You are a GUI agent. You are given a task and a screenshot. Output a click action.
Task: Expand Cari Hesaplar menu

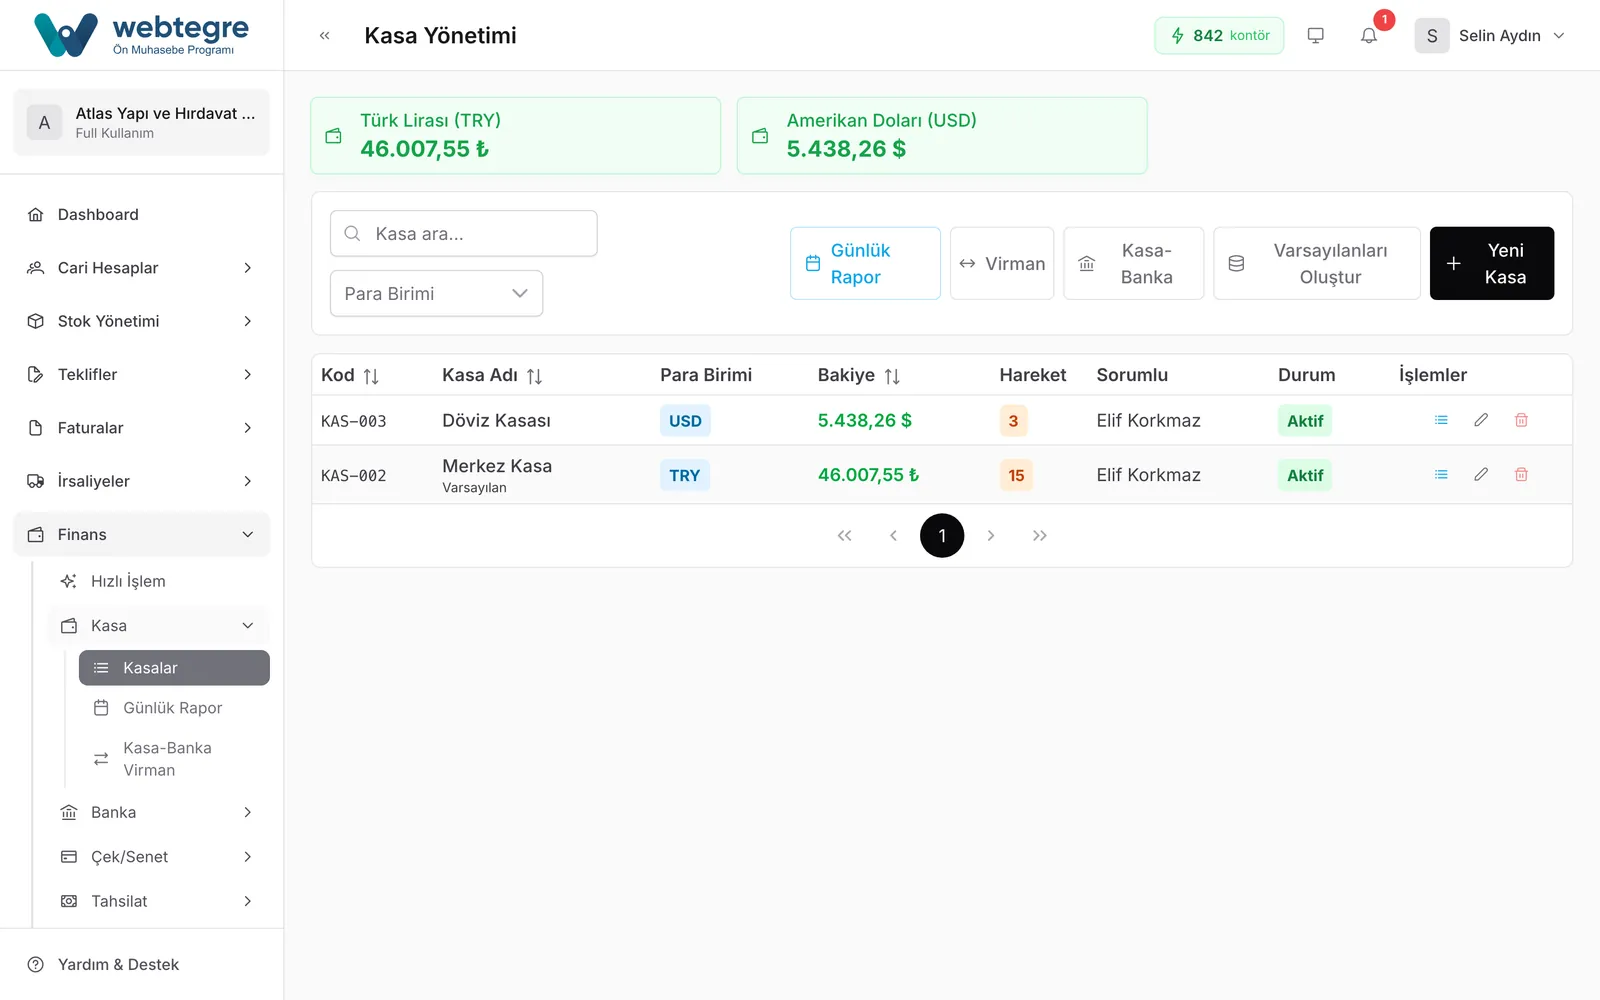click(x=140, y=268)
